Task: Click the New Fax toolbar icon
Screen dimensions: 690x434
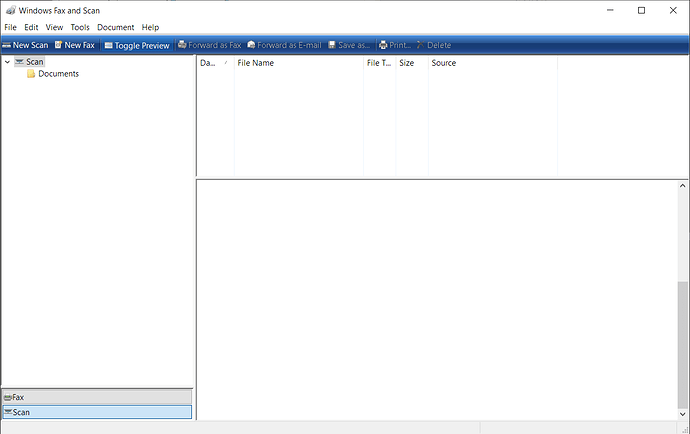Action: [x=59, y=45]
